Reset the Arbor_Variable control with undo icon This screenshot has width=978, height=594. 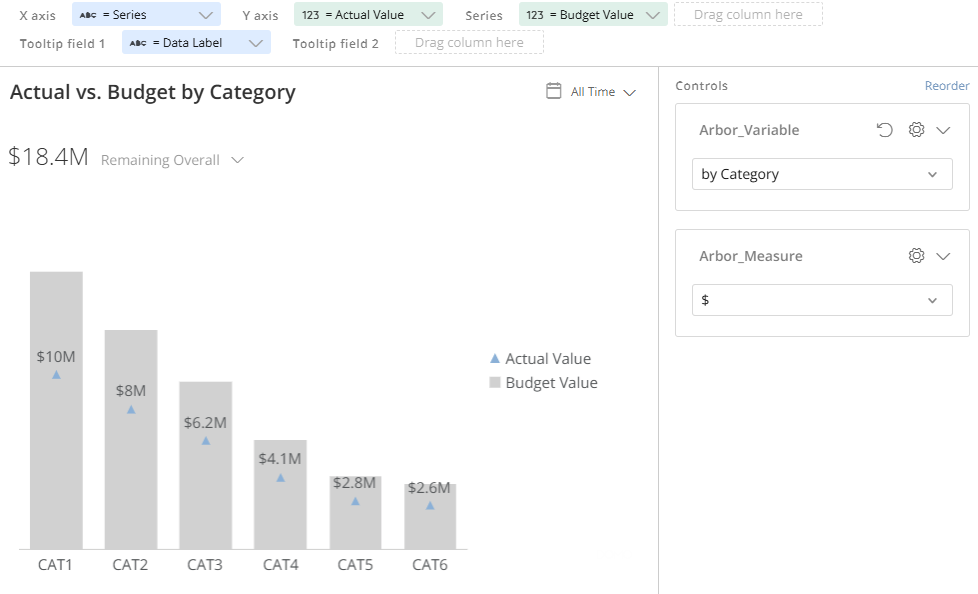coord(884,130)
